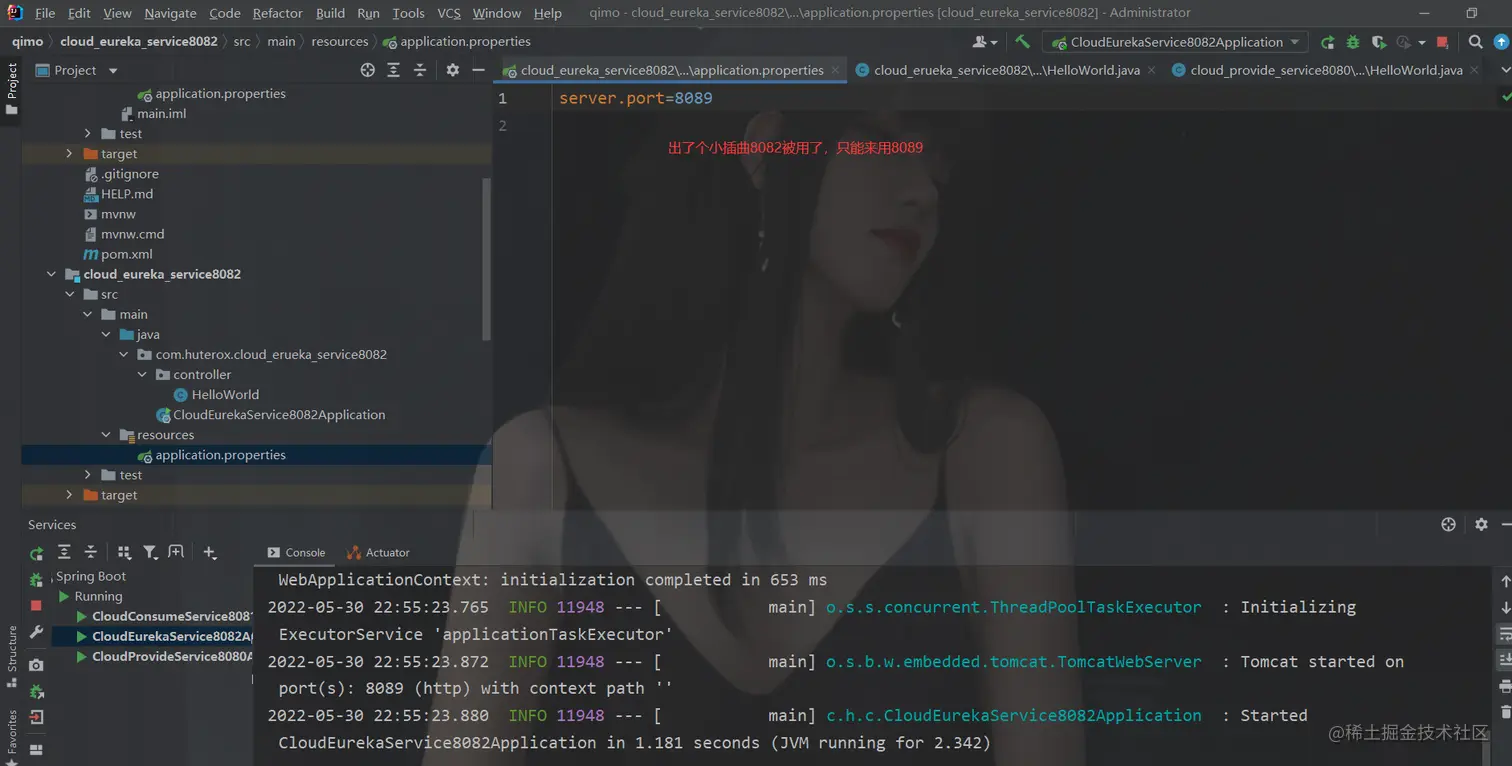The image size is (1512, 766).
Task: Open Services panel settings gear
Action: click(1481, 524)
